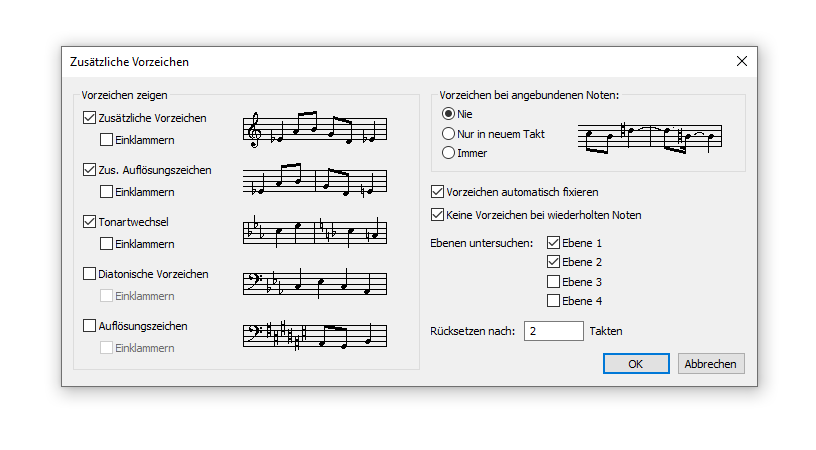Click the Abbrechen button
The height and width of the screenshot is (450, 816).
pos(711,364)
